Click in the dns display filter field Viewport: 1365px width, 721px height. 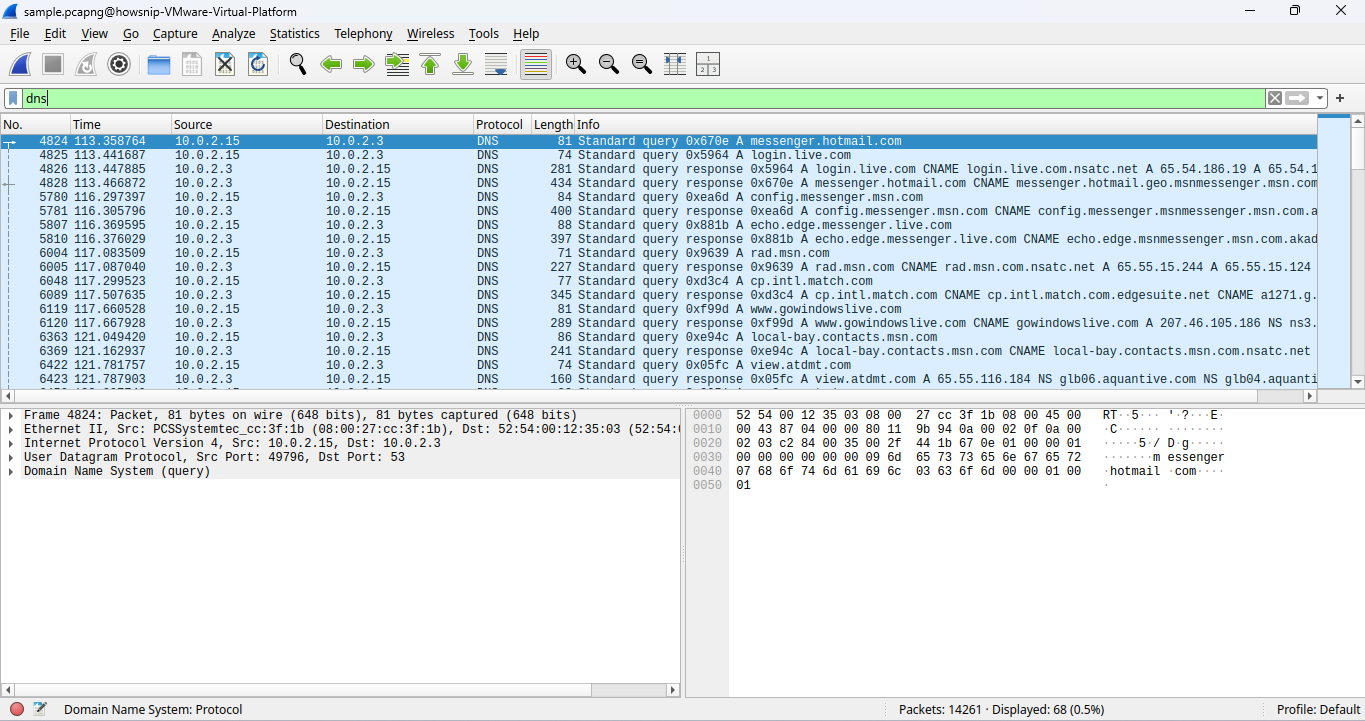pos(643,98)
